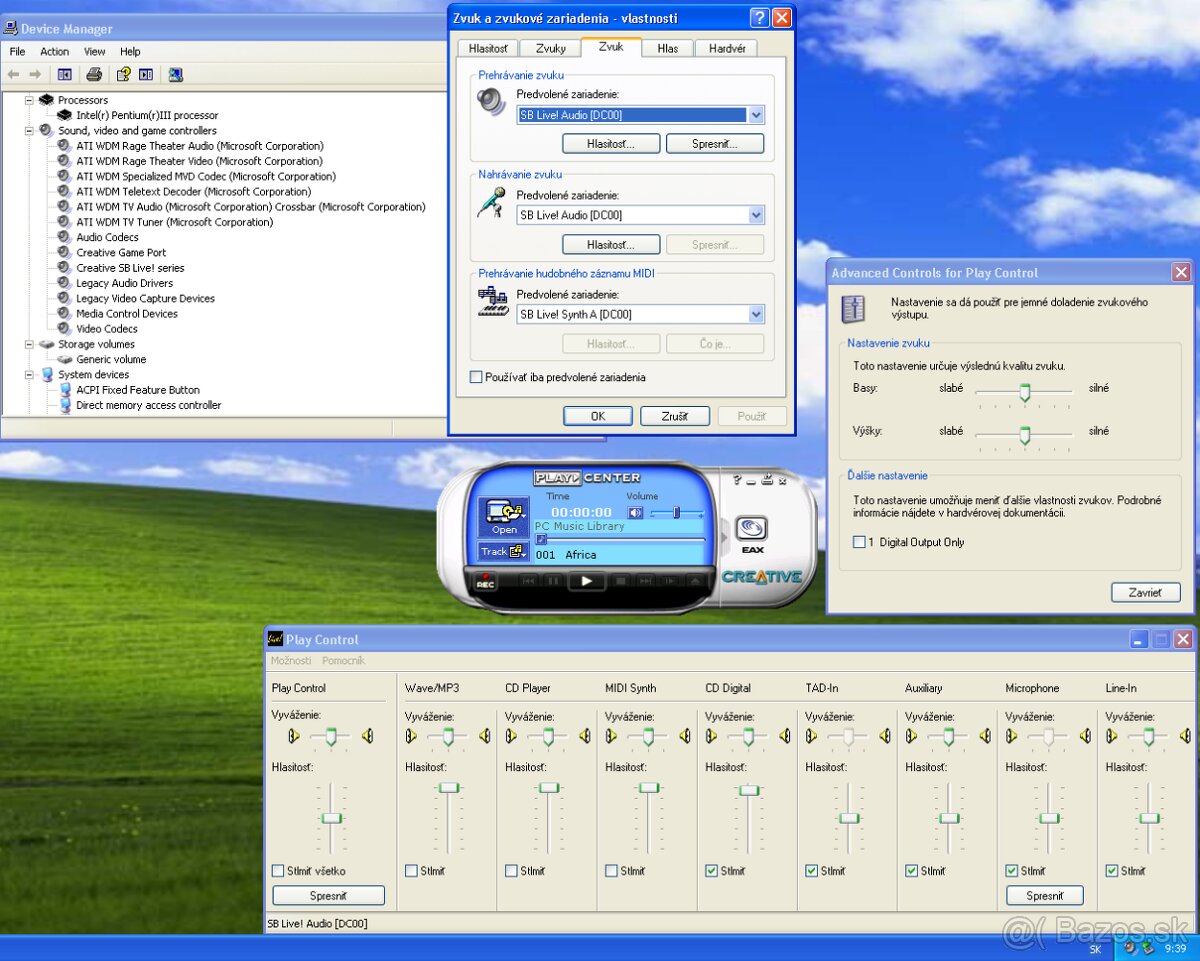
Task: Collapse the Sound, video and game controllers node
Action: click(30, 131)
